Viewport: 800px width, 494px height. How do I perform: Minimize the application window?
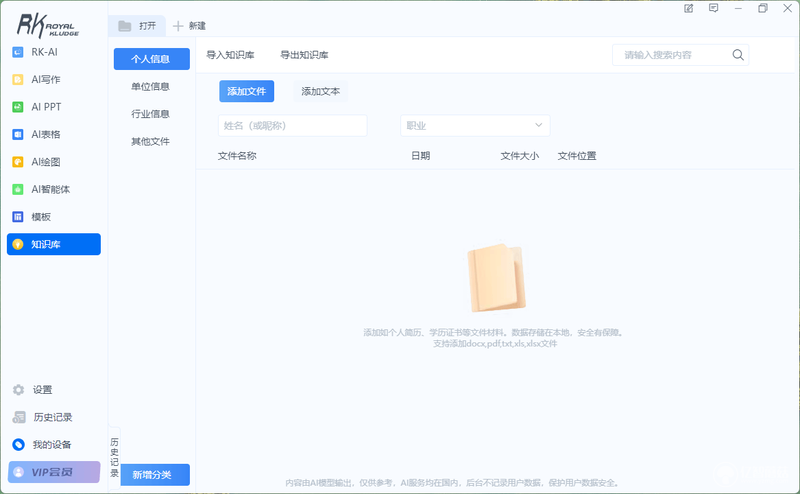(738, 8)
